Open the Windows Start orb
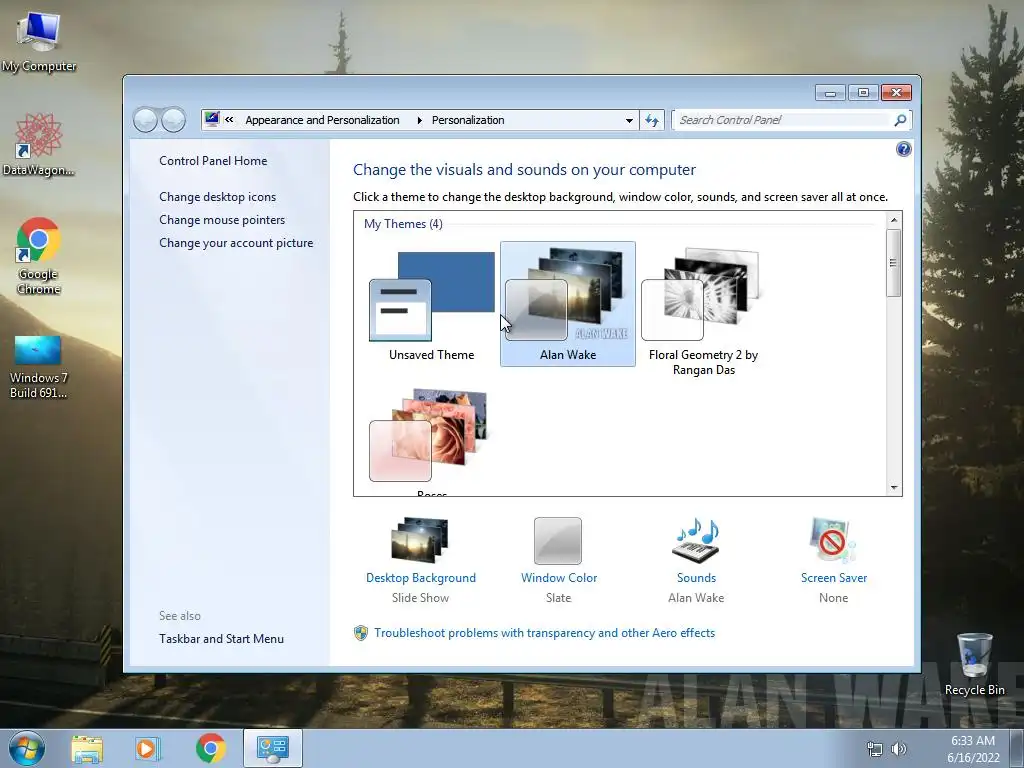1024x768 pixels. point(27,748)
